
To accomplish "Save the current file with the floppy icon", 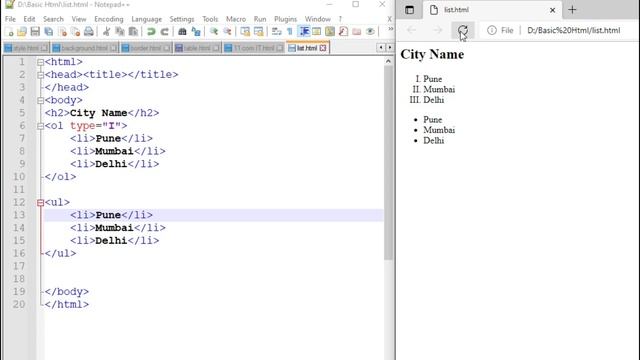I will tap(35, 31).
